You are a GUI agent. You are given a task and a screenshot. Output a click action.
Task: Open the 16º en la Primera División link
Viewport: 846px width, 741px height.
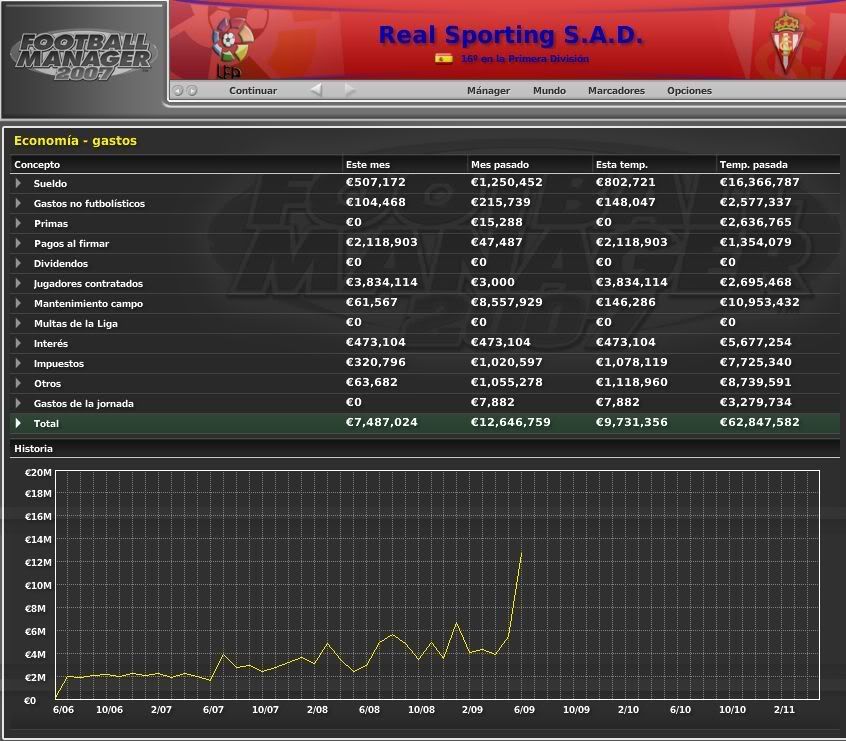525,59
